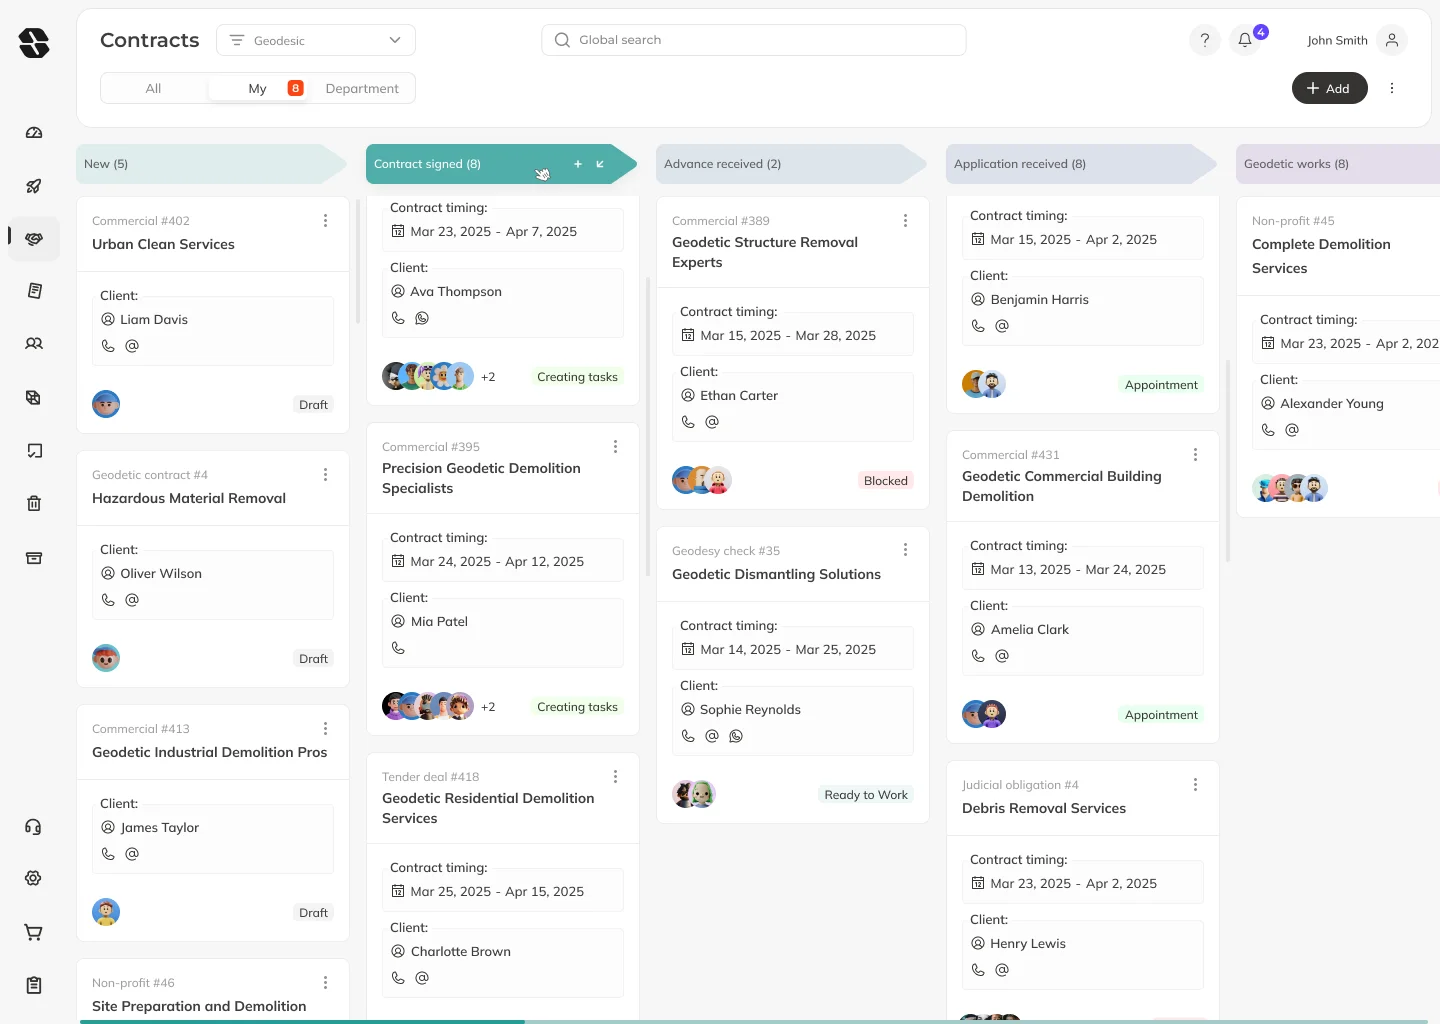
Task: Toggle the notifications bell with 4 alerts
Action: point(1244,40)
